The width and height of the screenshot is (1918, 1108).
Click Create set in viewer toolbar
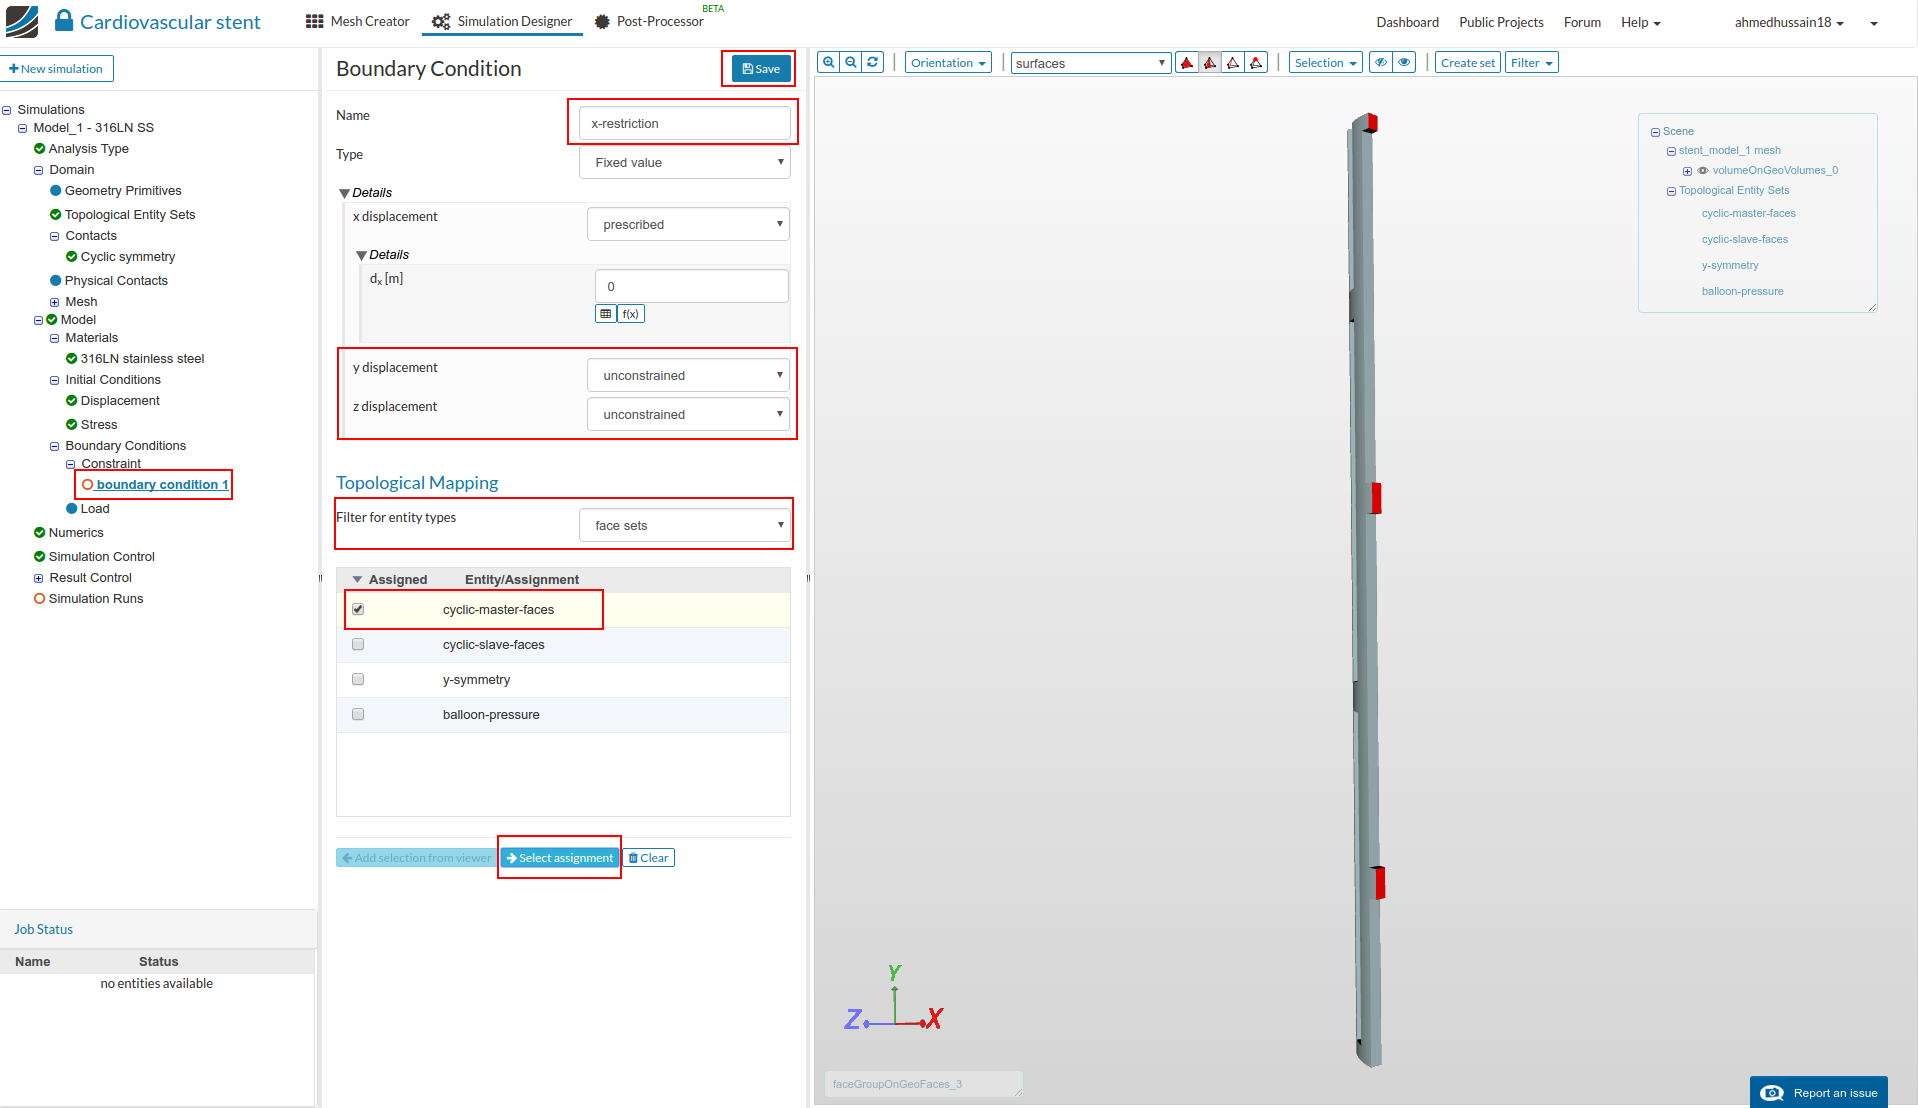pos(1467,63)
